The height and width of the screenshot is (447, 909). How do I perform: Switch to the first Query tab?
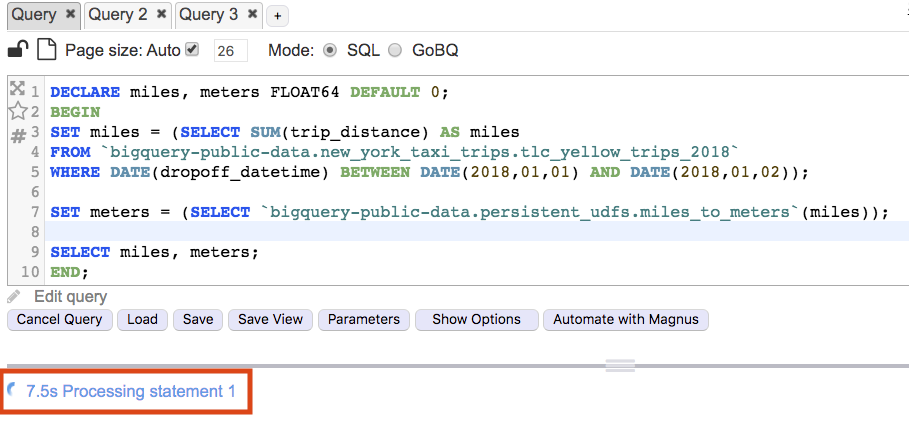click(34, 14)
